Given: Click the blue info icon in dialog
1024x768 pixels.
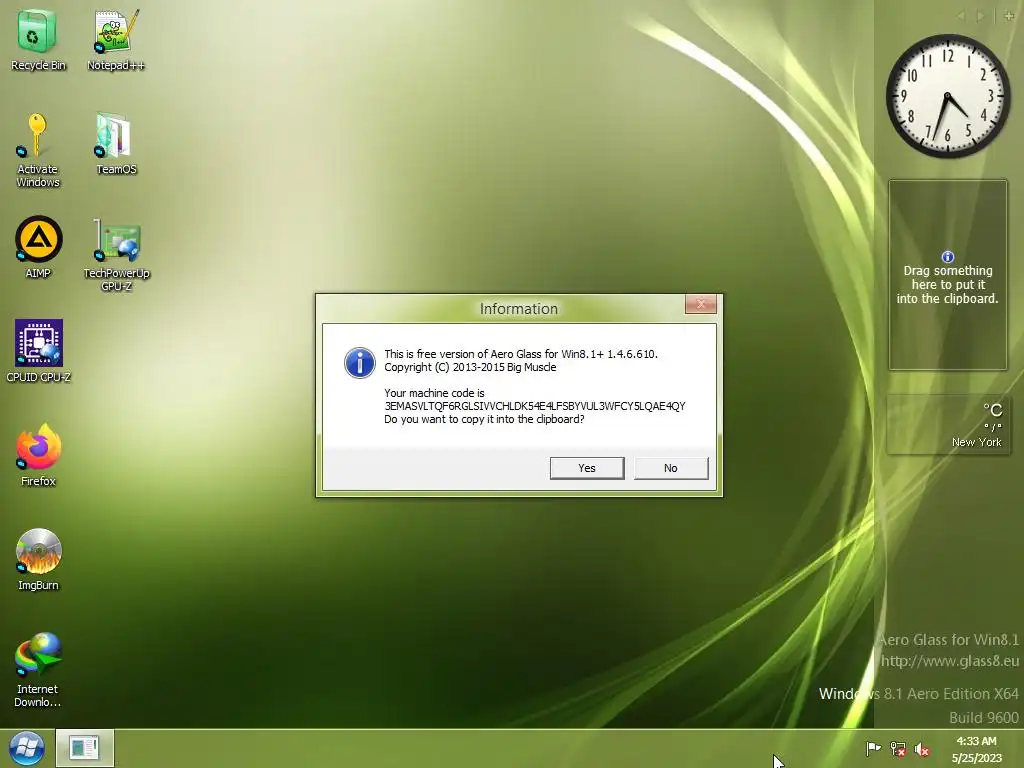Looking at the screenshot, I should 360,362.
